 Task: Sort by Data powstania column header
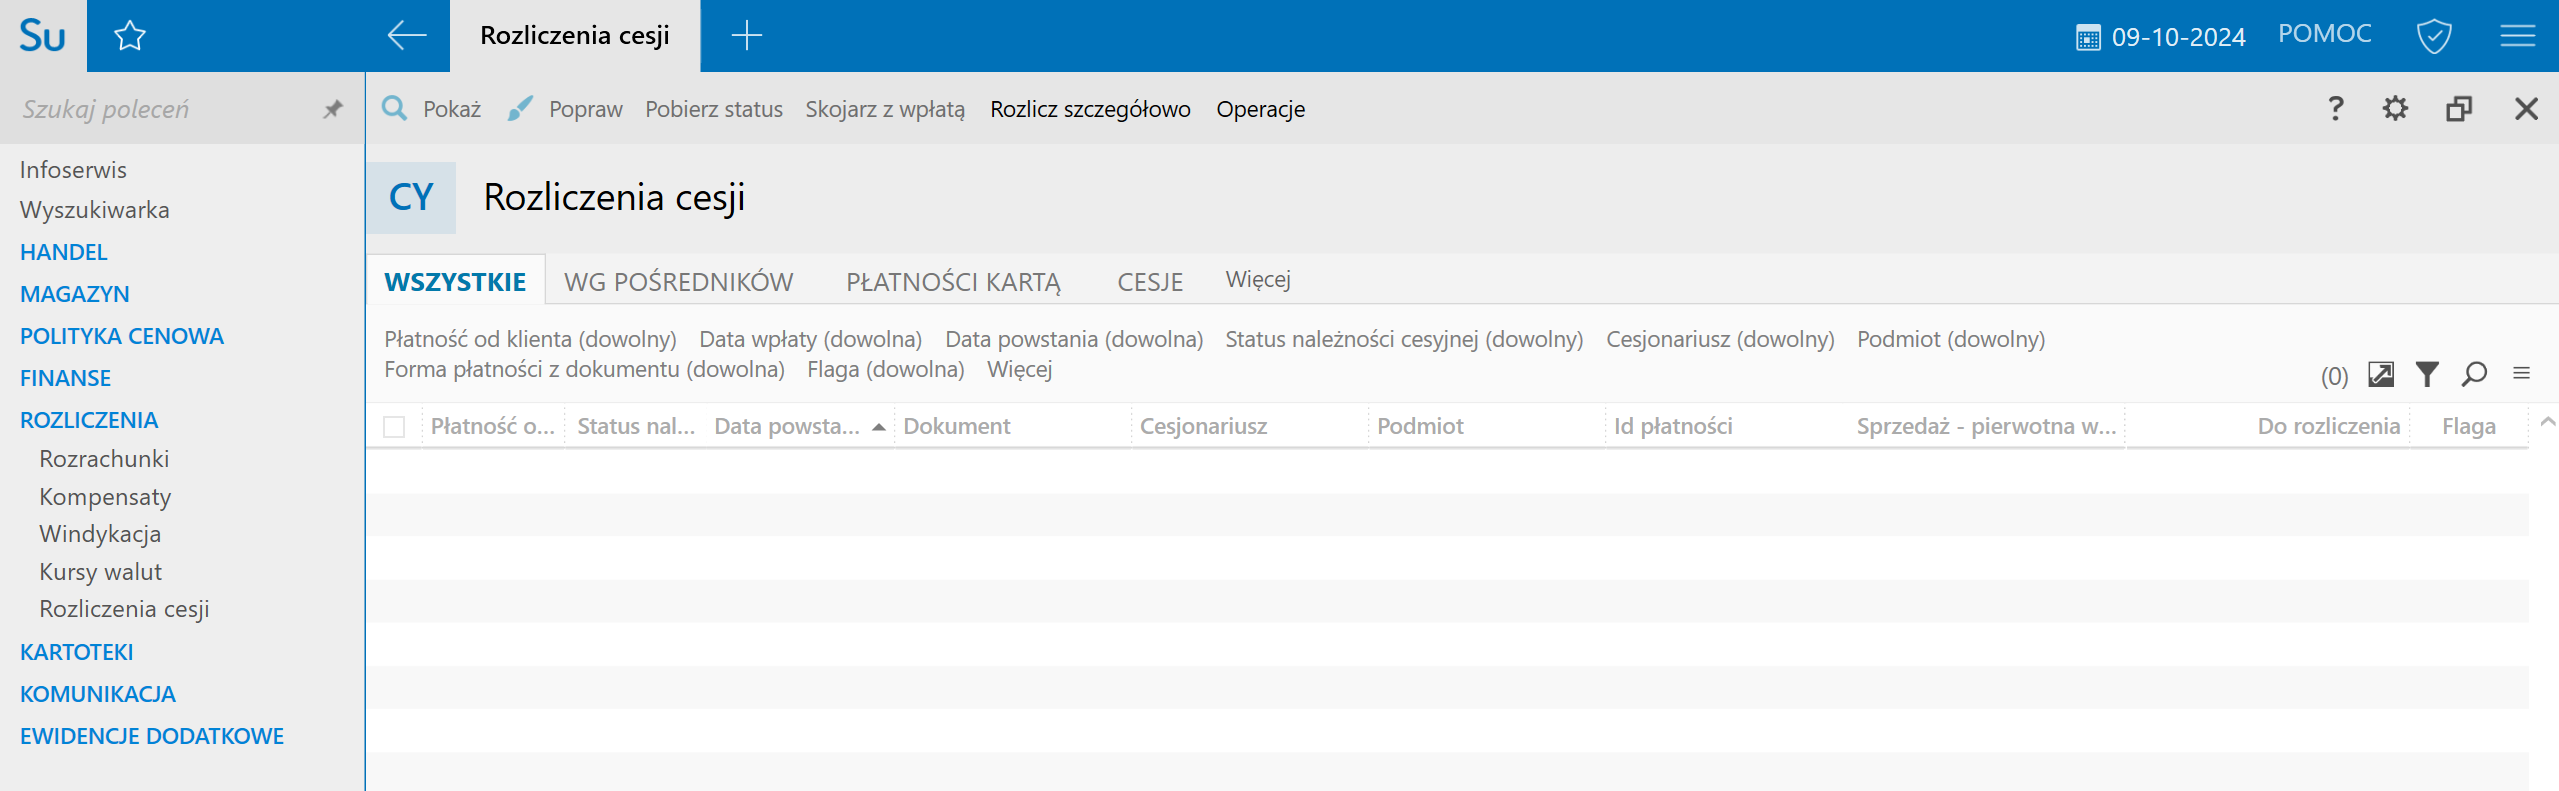coord(788,427)
